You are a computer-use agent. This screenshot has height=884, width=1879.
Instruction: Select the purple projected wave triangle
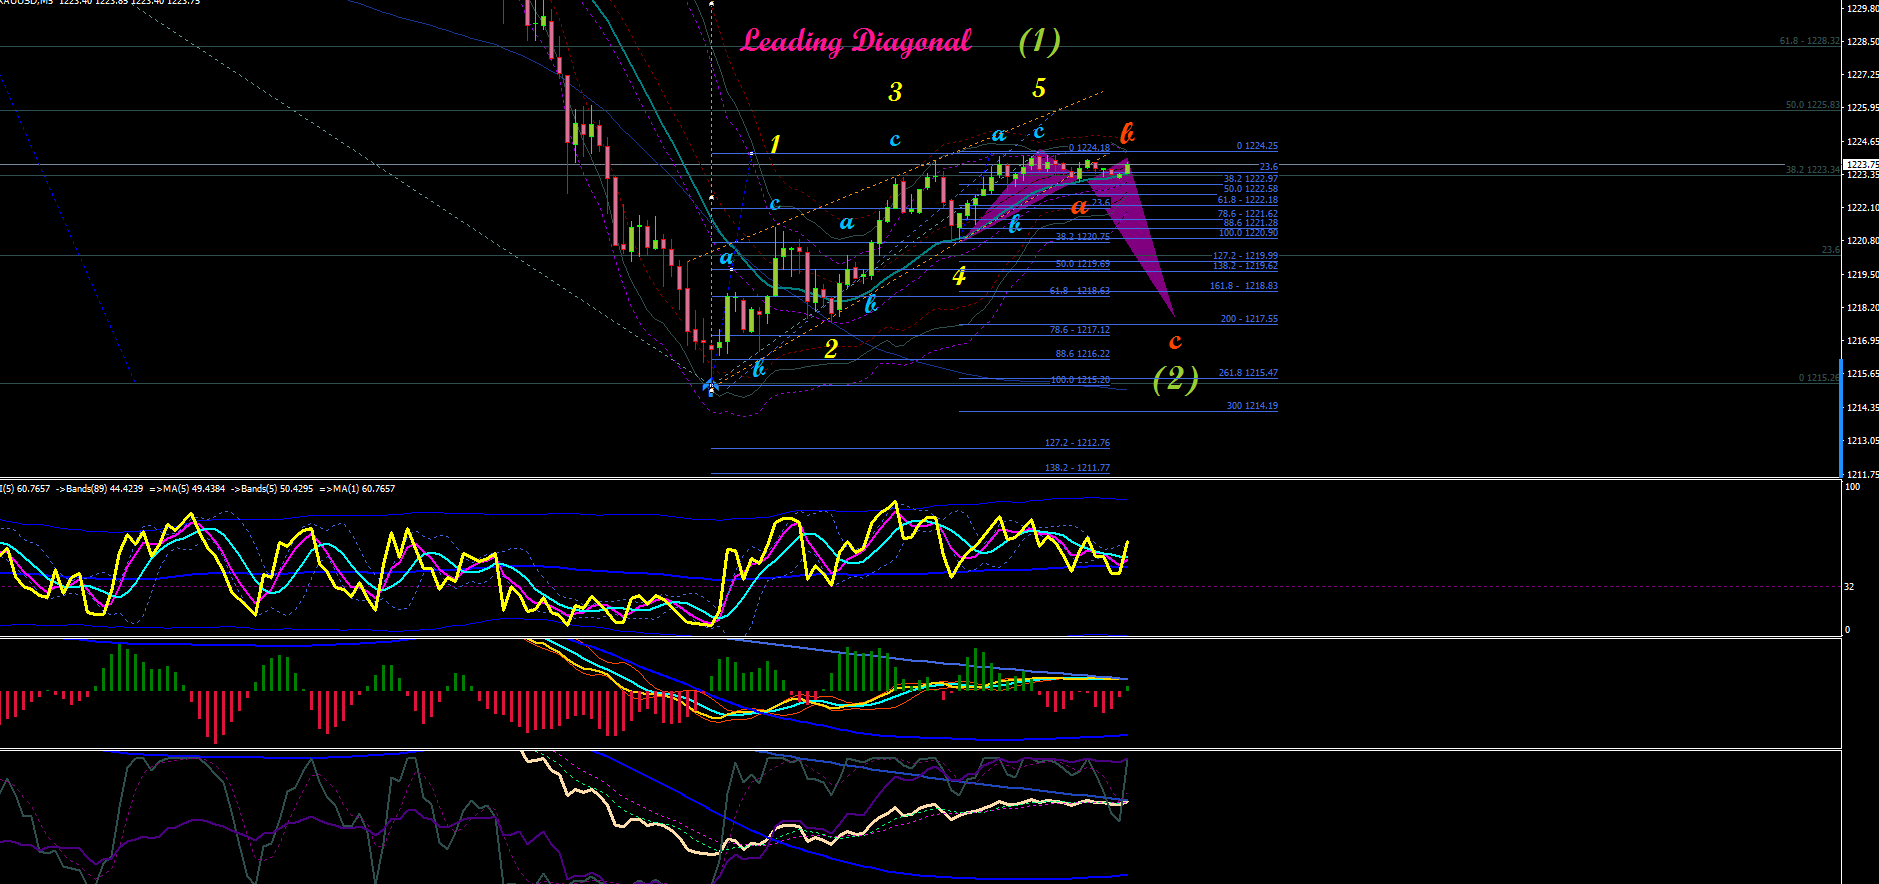tap(1143, 237)
